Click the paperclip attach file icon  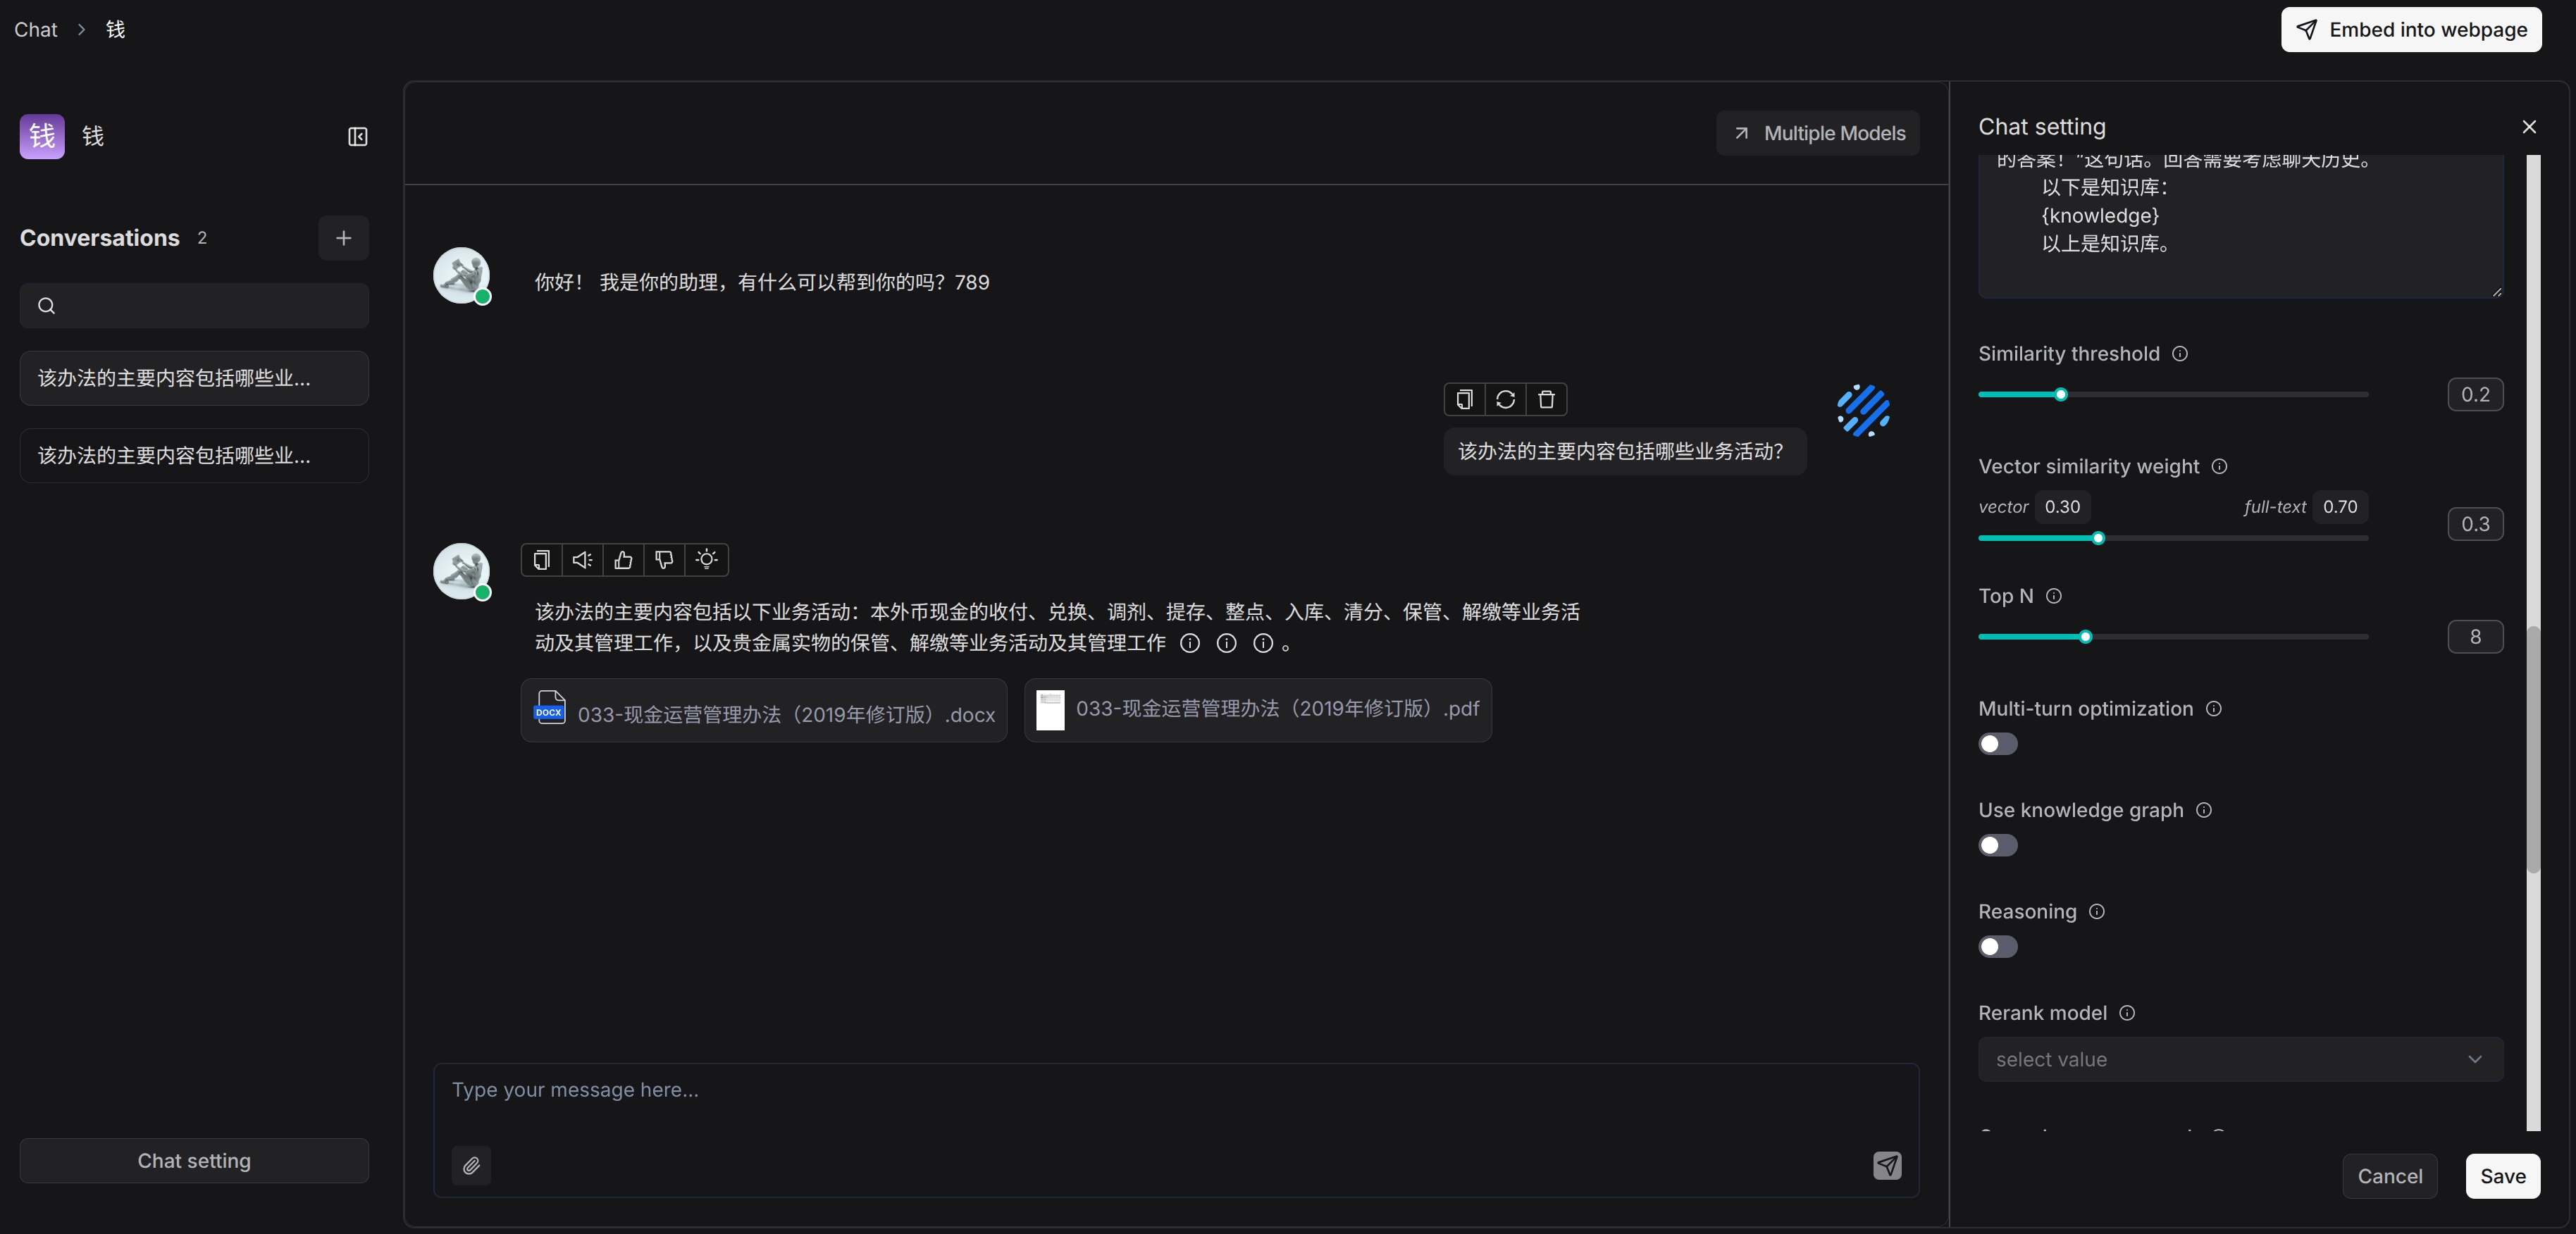471,1165
